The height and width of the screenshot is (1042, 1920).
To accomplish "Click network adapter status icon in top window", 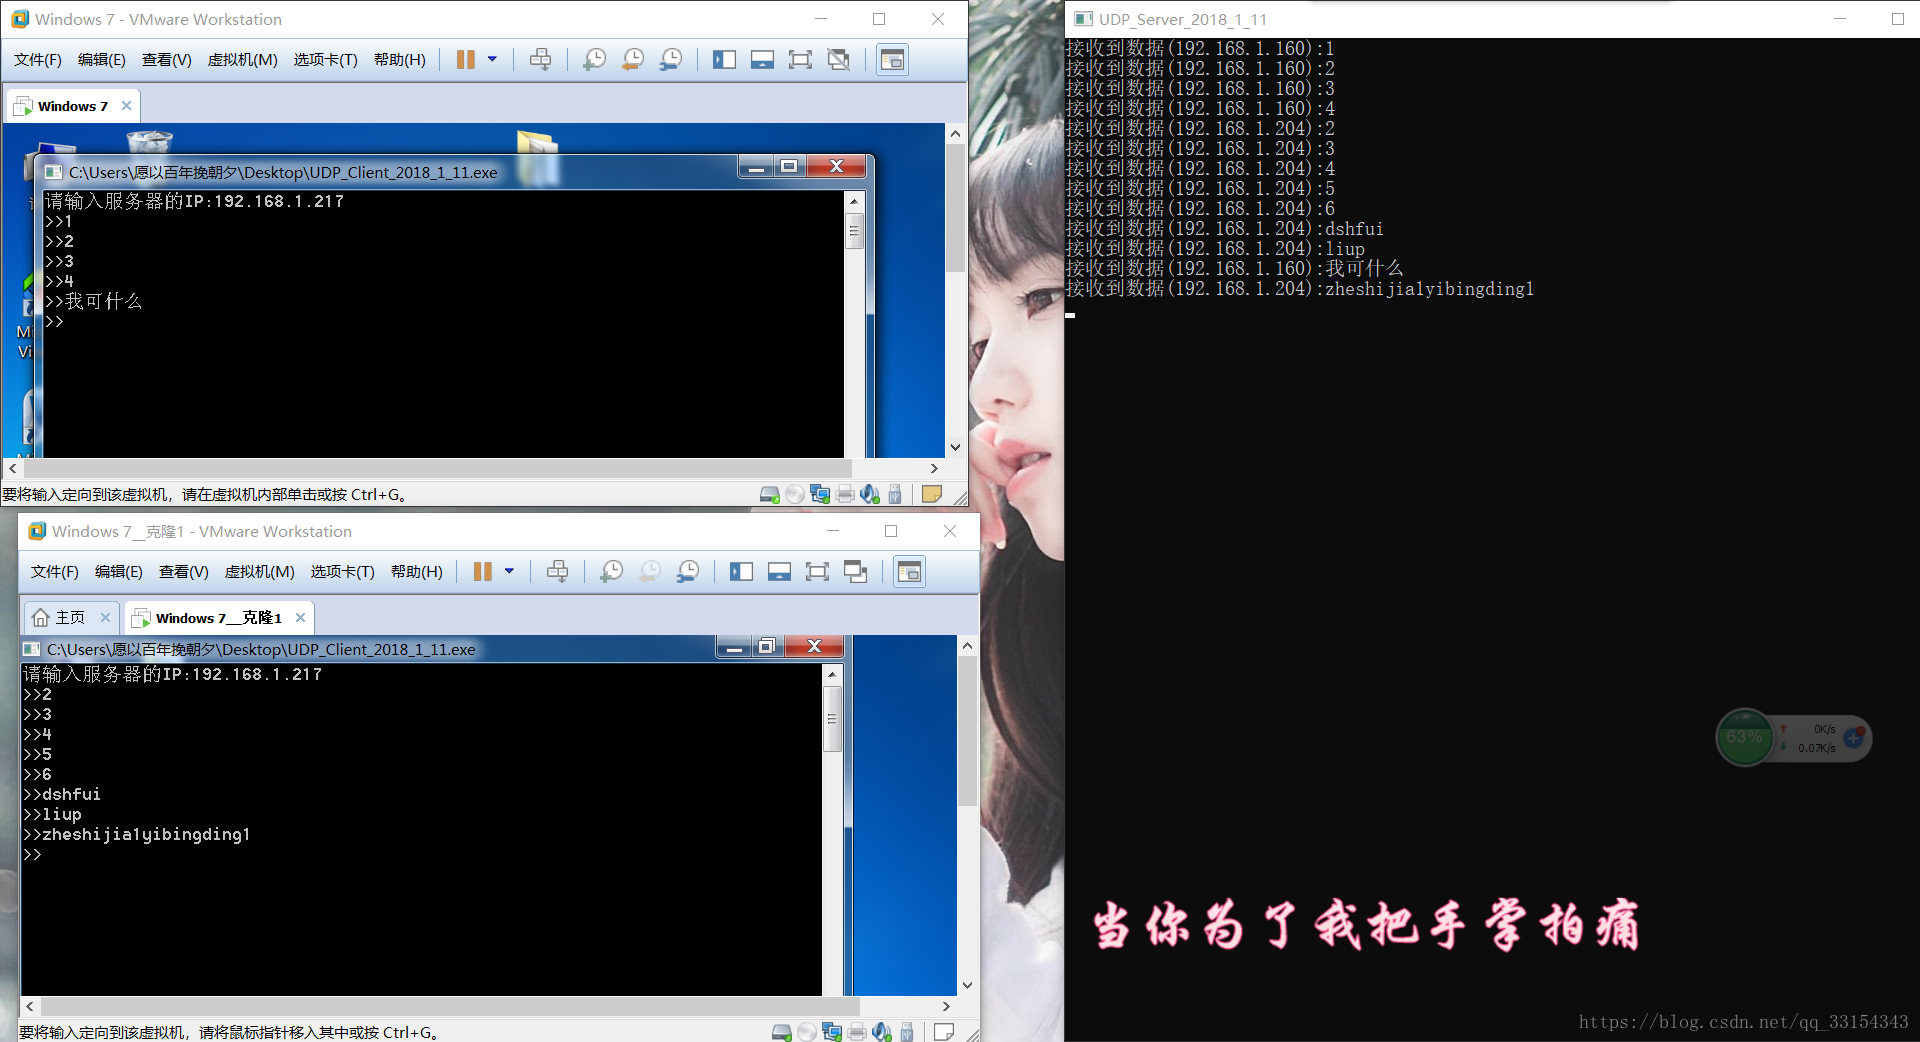I will click(x=820, y=494).
